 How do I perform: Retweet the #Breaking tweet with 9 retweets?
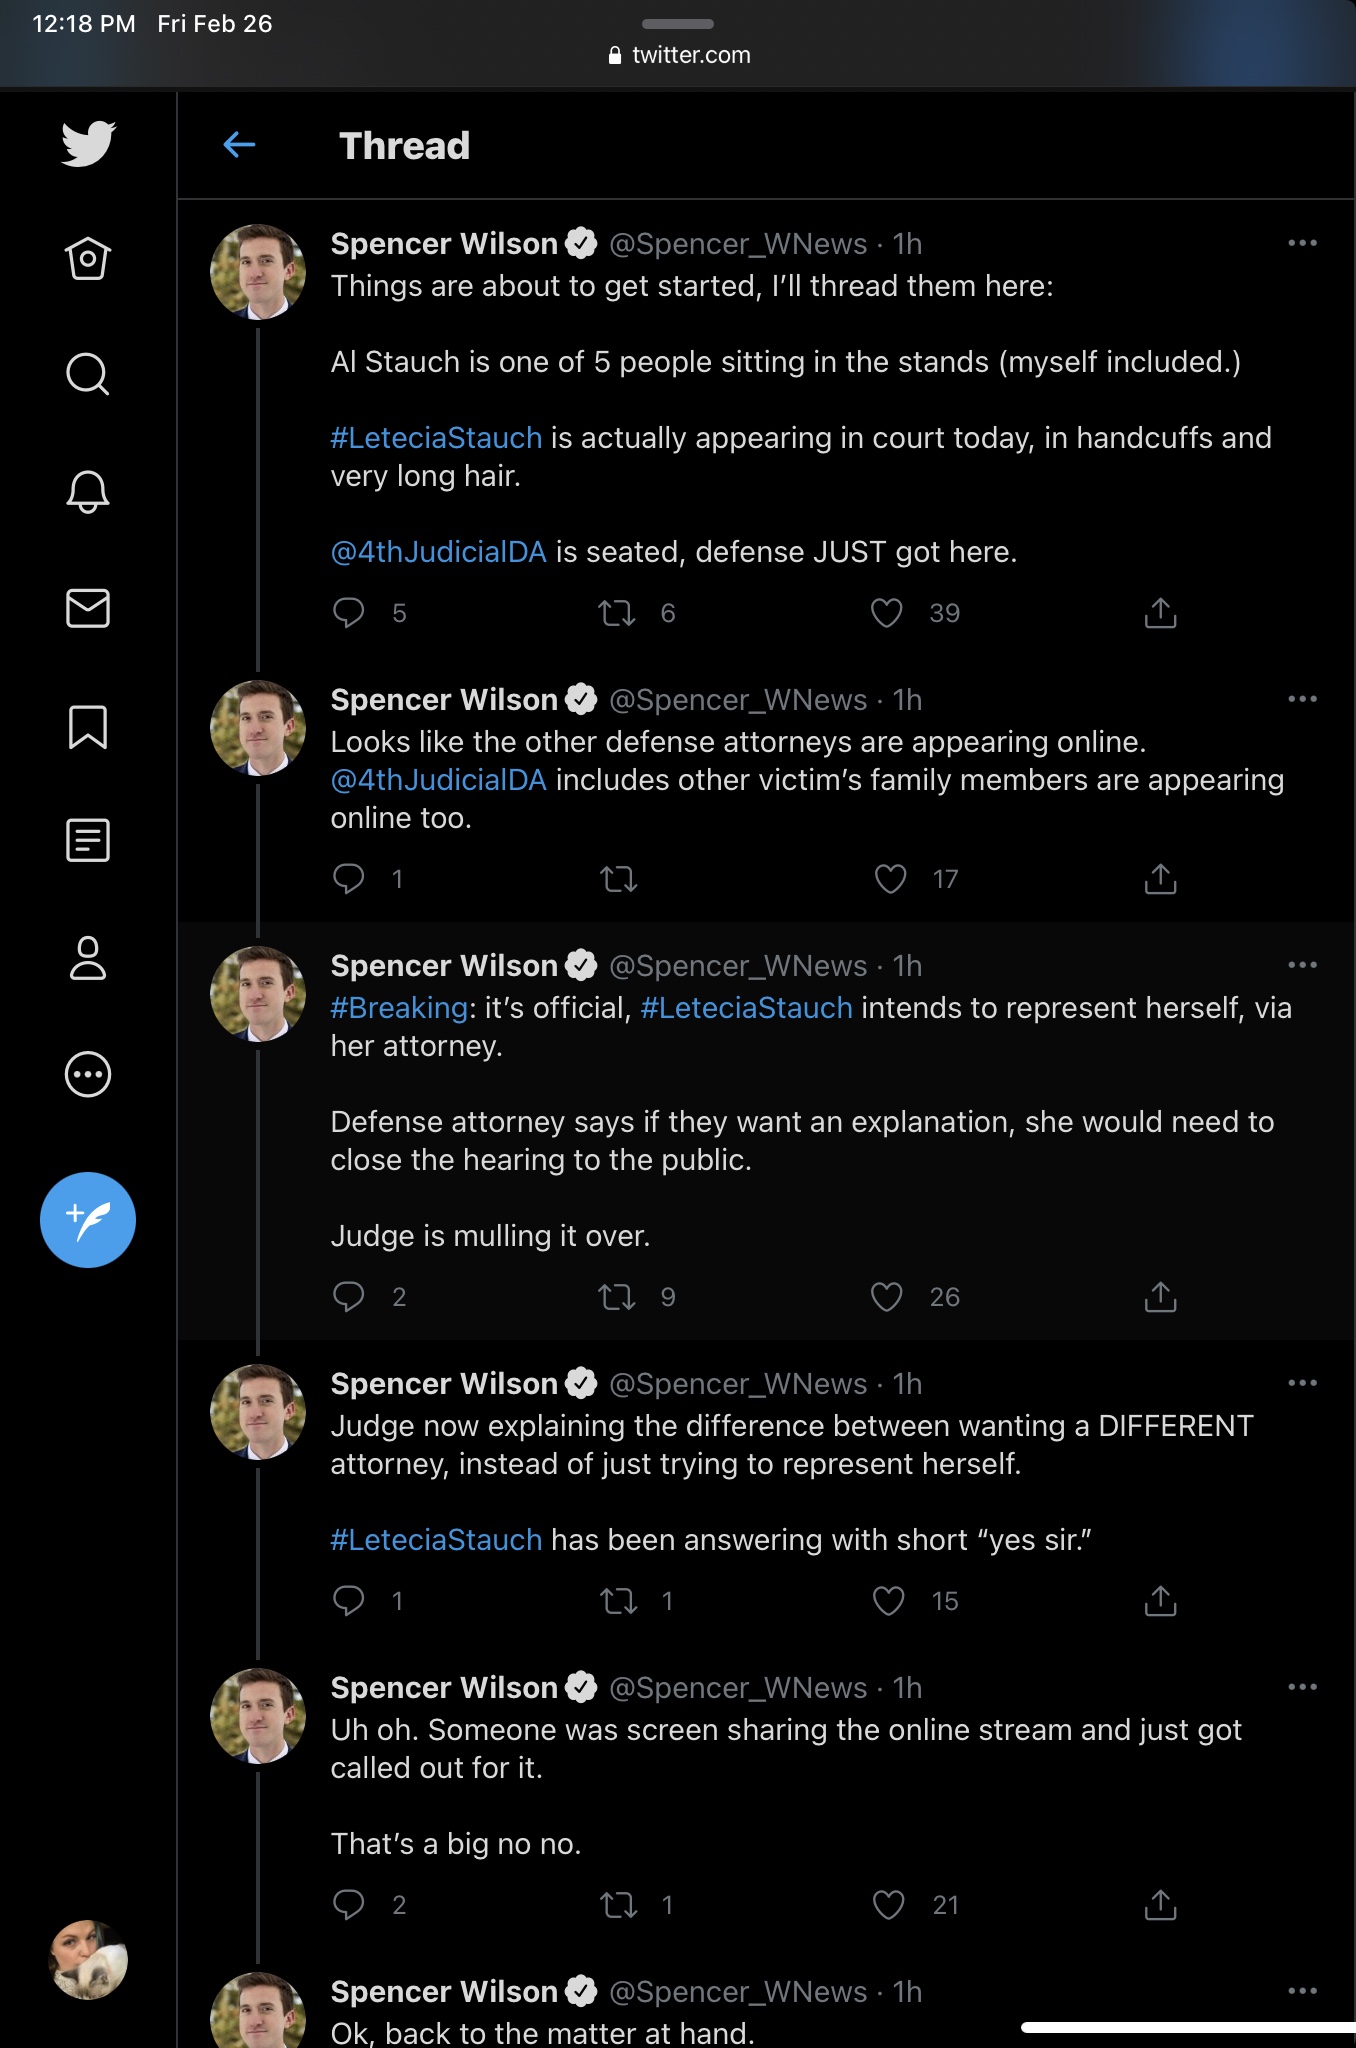[617, 1297]
